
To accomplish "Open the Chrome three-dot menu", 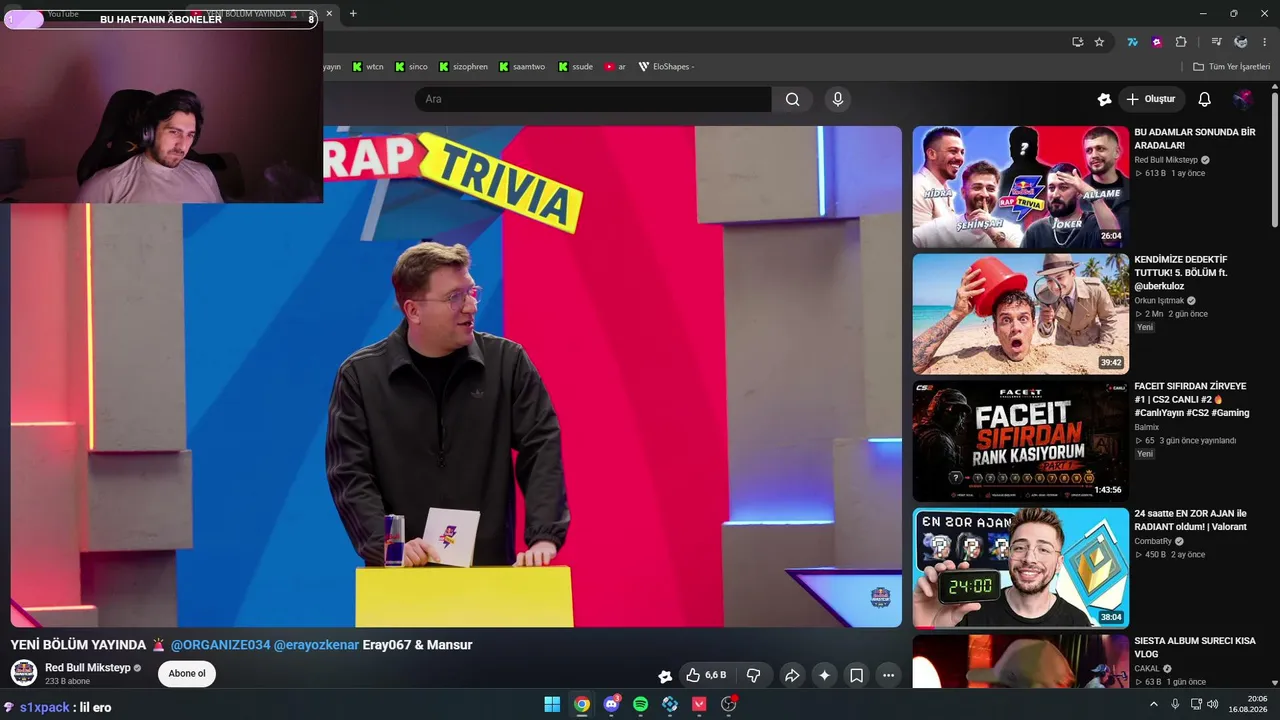I will [1265, 42].
